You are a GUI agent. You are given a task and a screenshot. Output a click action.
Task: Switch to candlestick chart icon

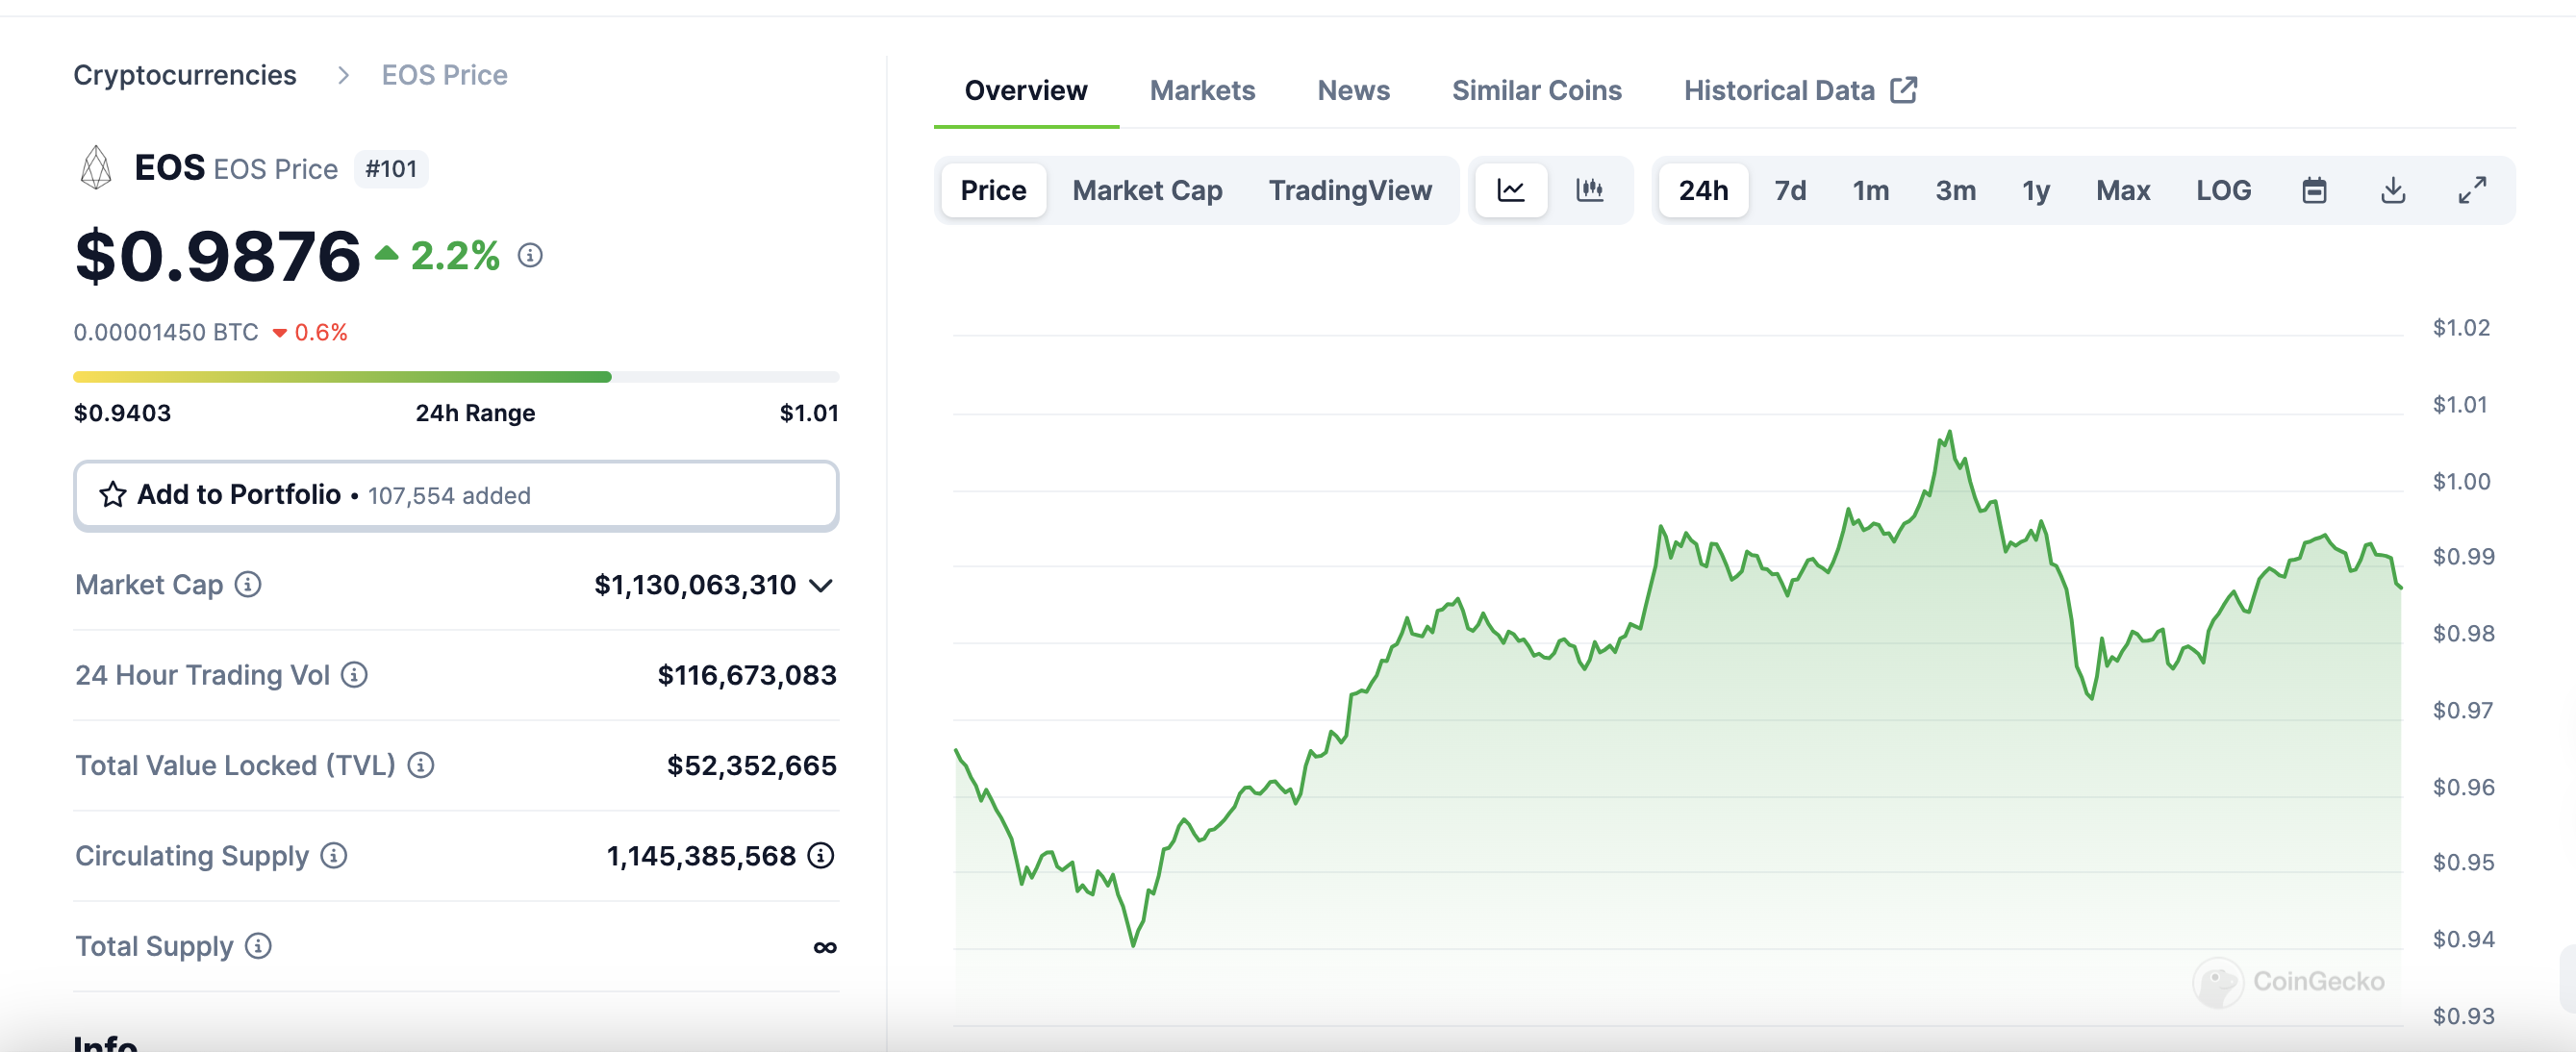point(1589,190)
